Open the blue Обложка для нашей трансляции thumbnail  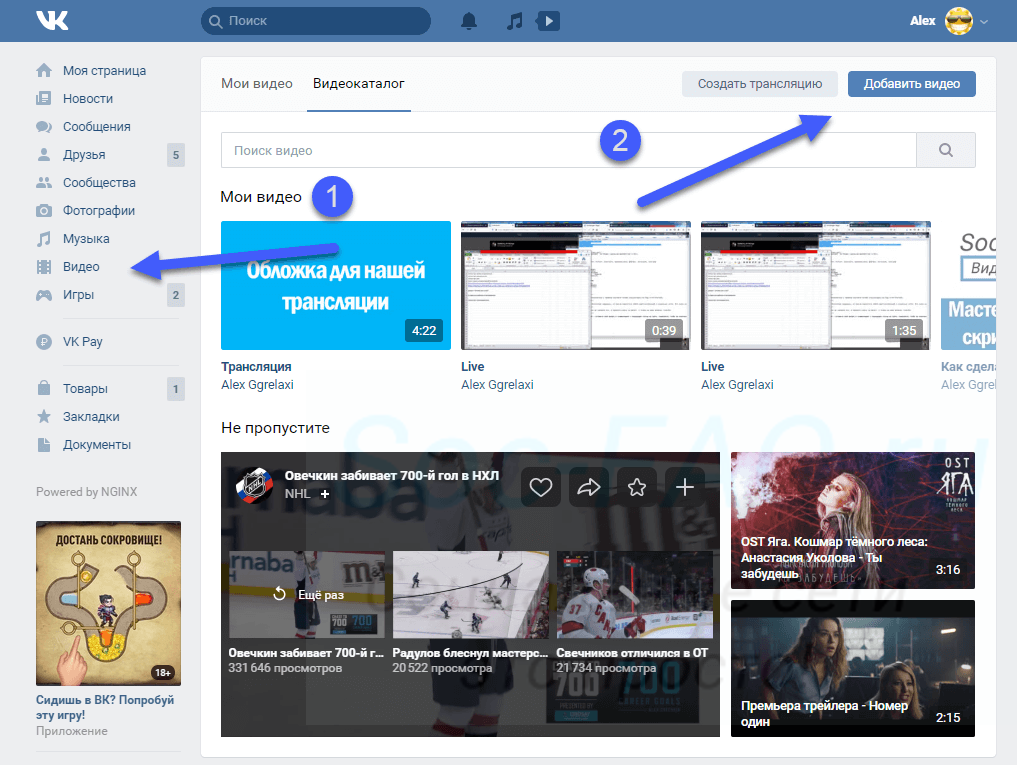point(335,285)
